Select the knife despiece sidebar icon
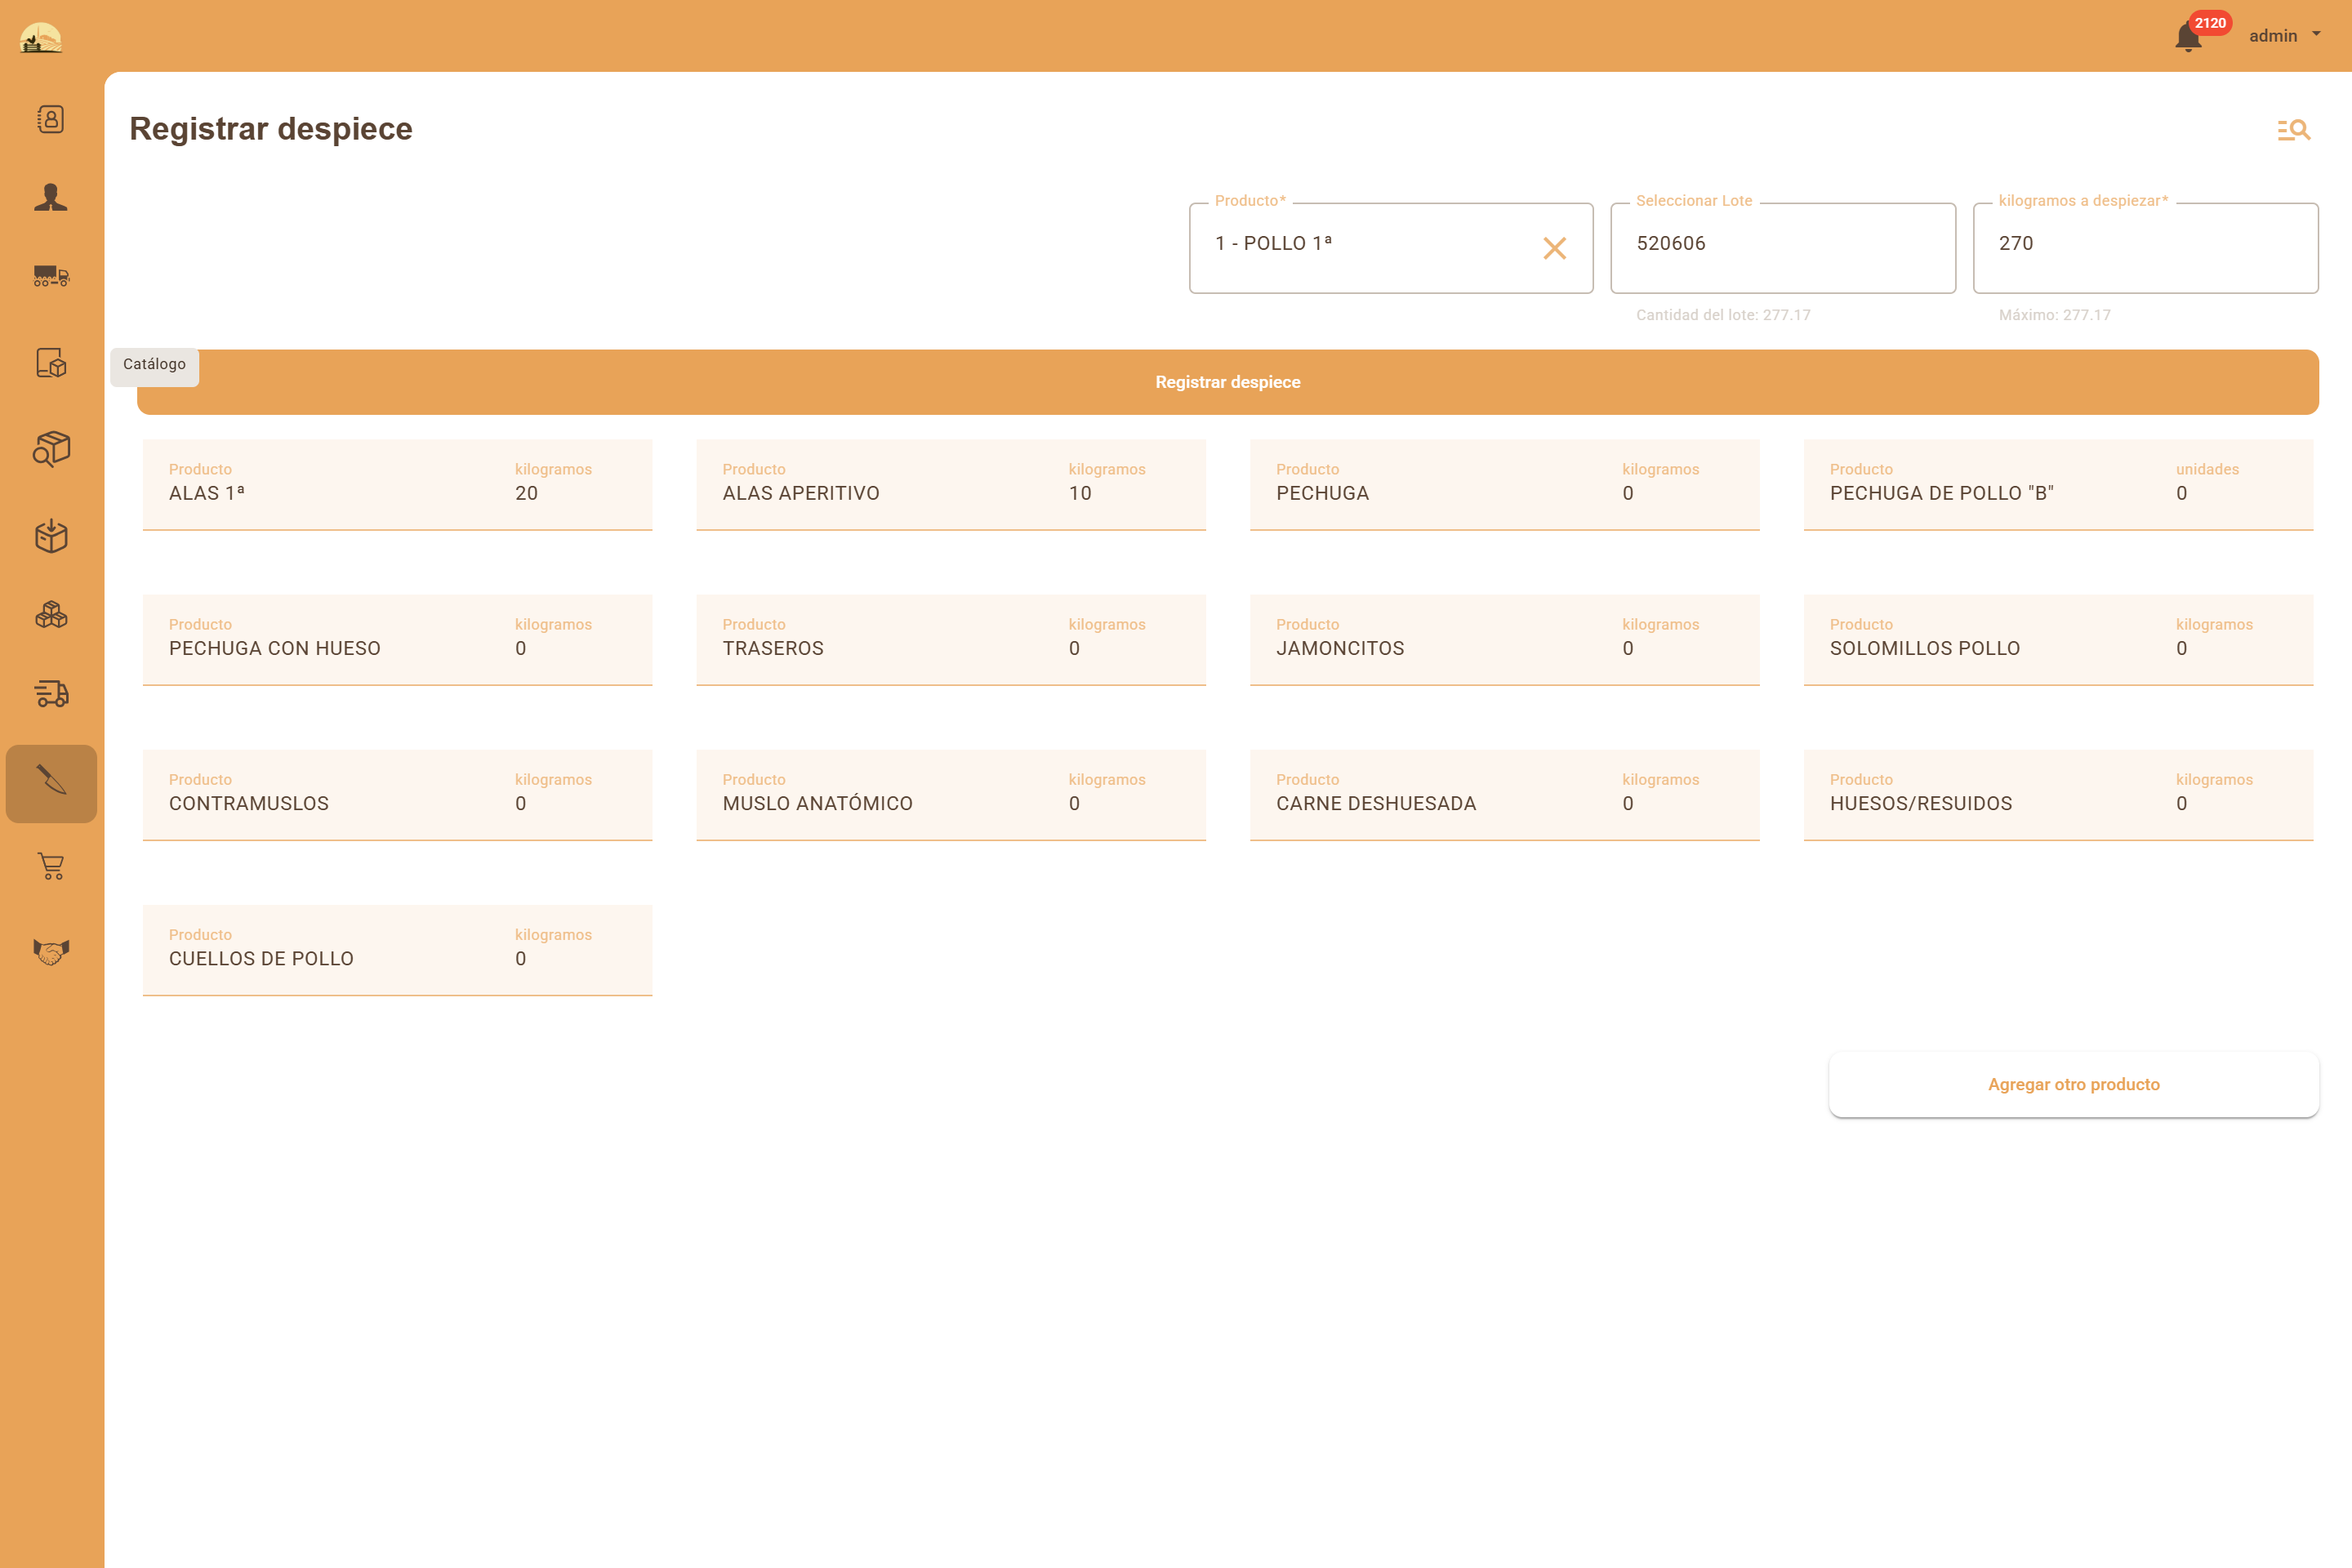This screenshot has width=2352, height=1568. pyautogui.click(x=51, y=782)
